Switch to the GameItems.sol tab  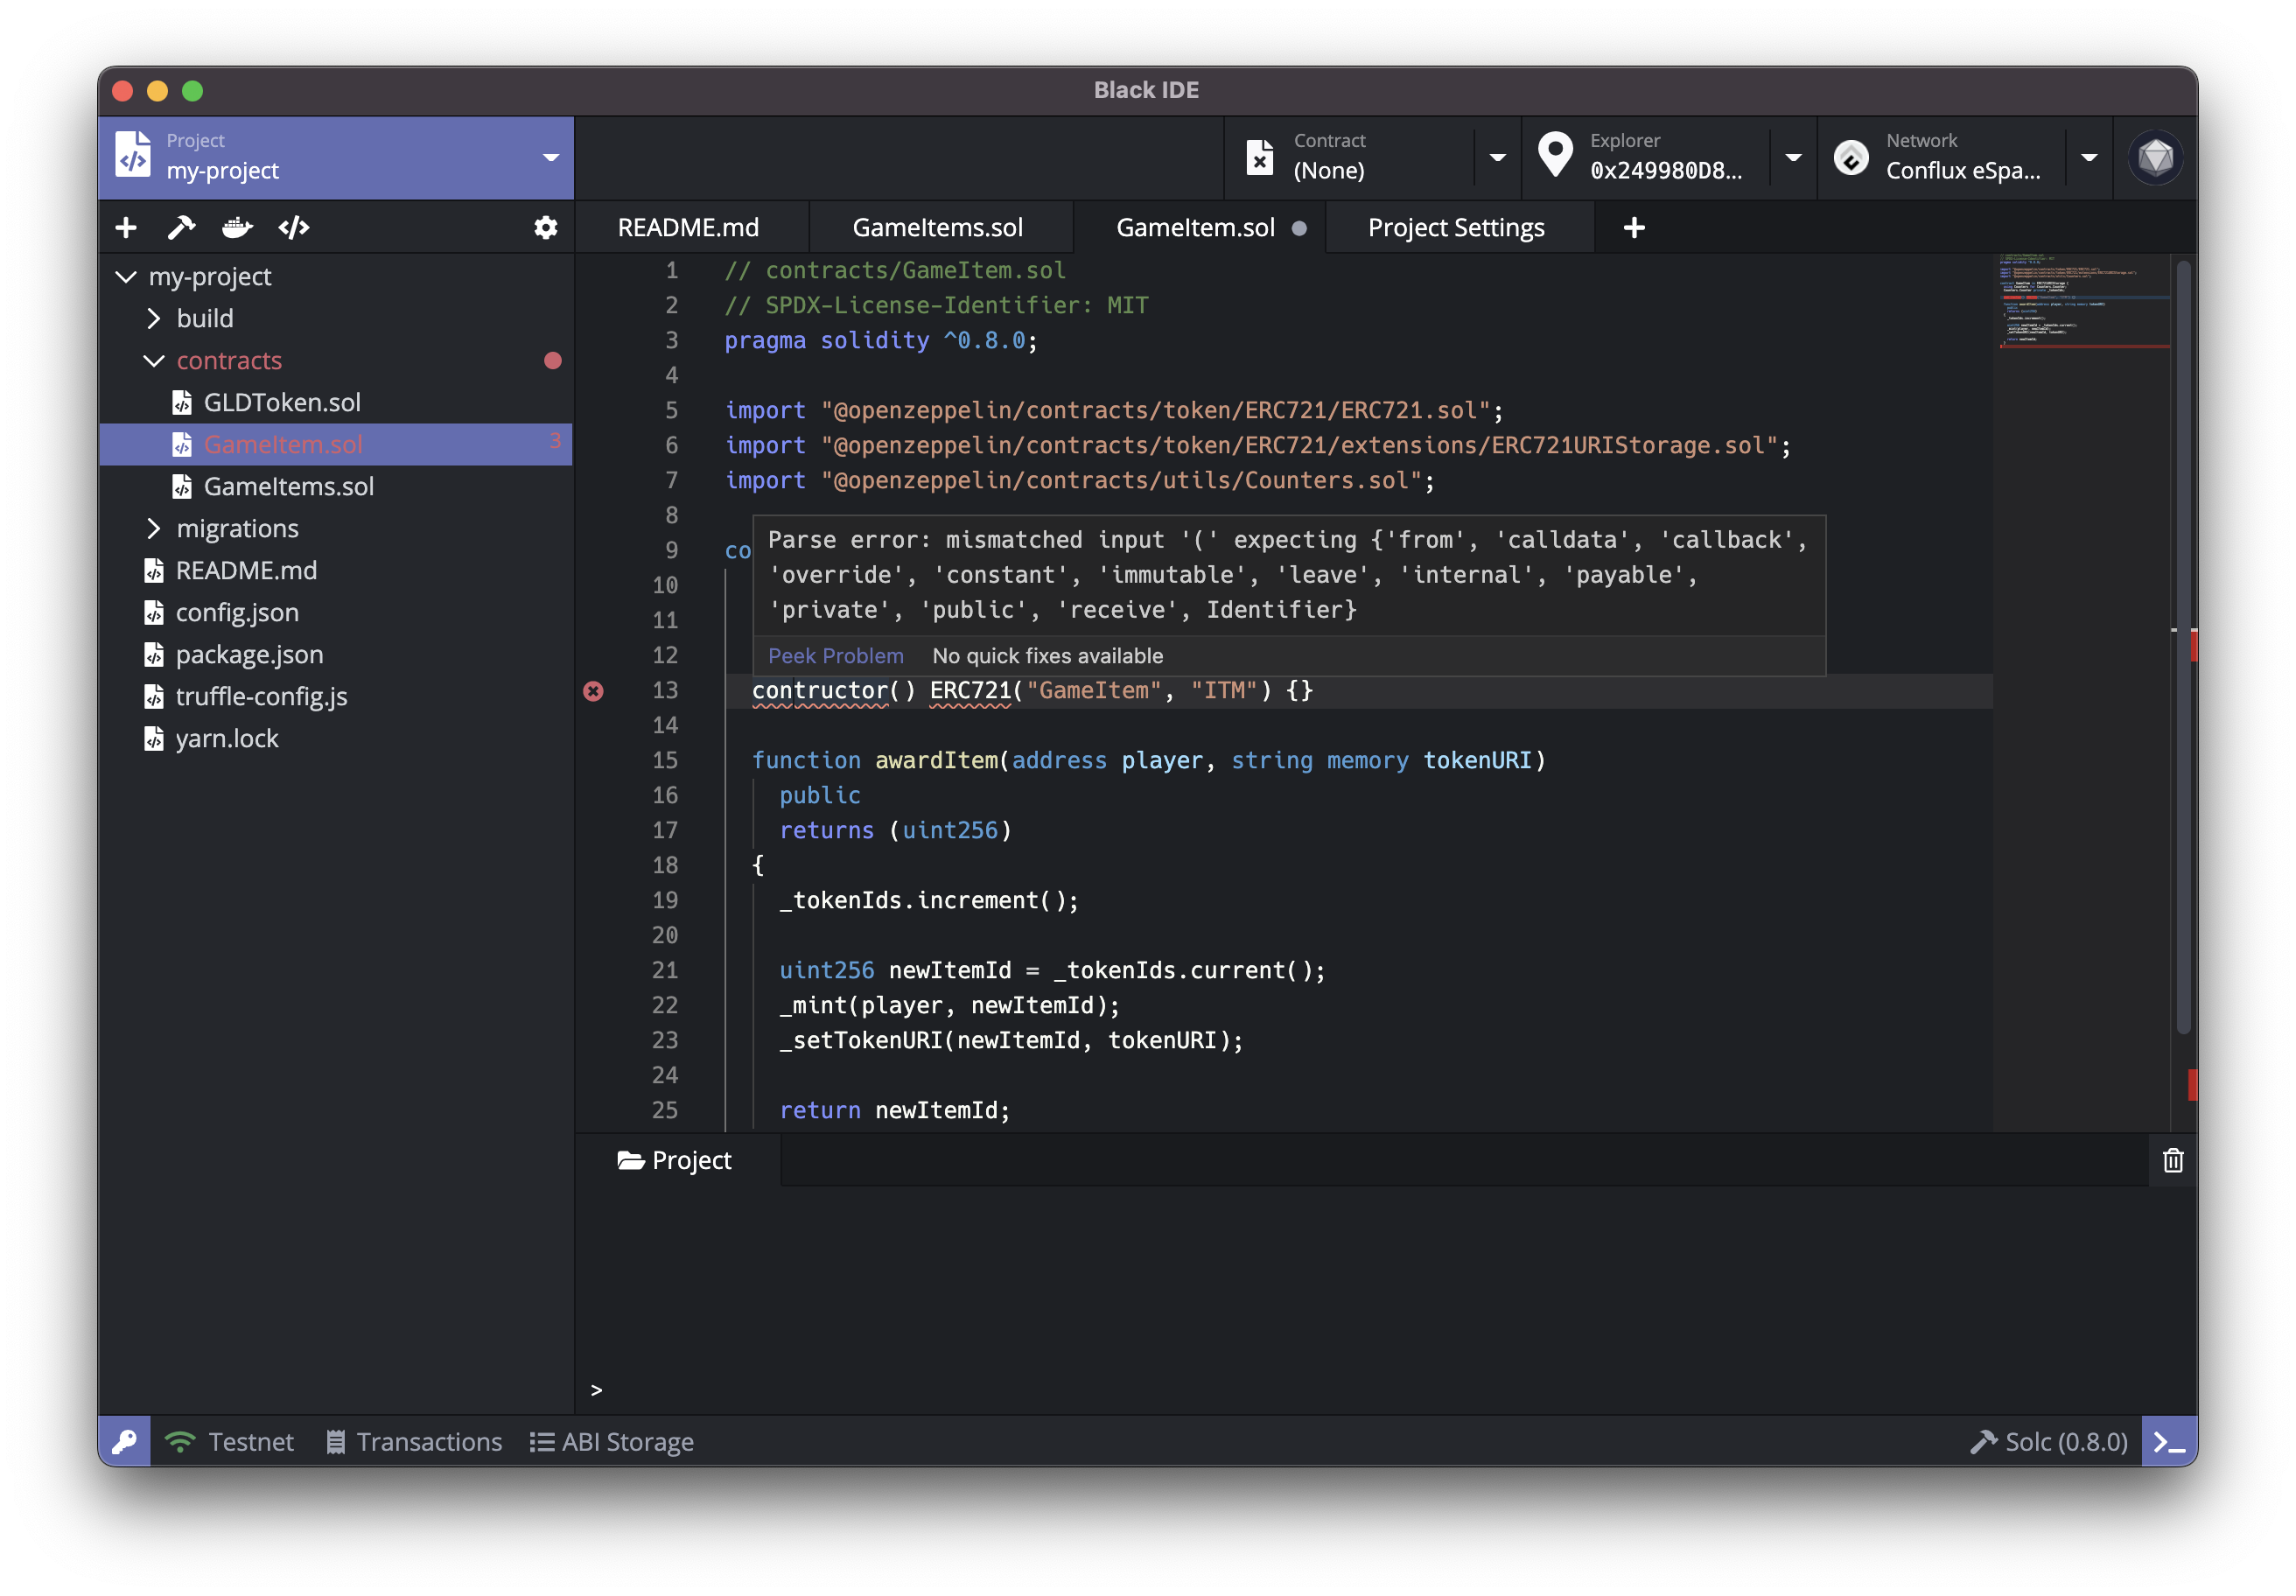(x=937, y=228)
